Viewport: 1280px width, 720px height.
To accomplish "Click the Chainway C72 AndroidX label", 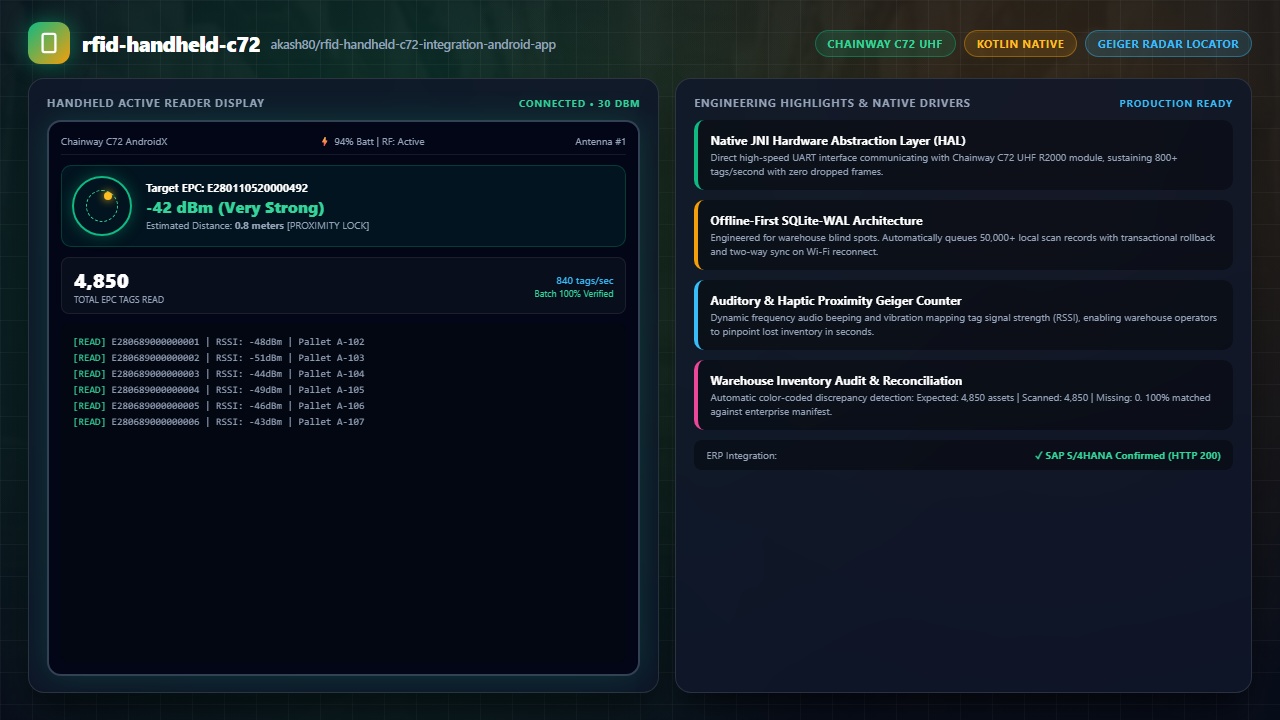I will coord(114,142).
